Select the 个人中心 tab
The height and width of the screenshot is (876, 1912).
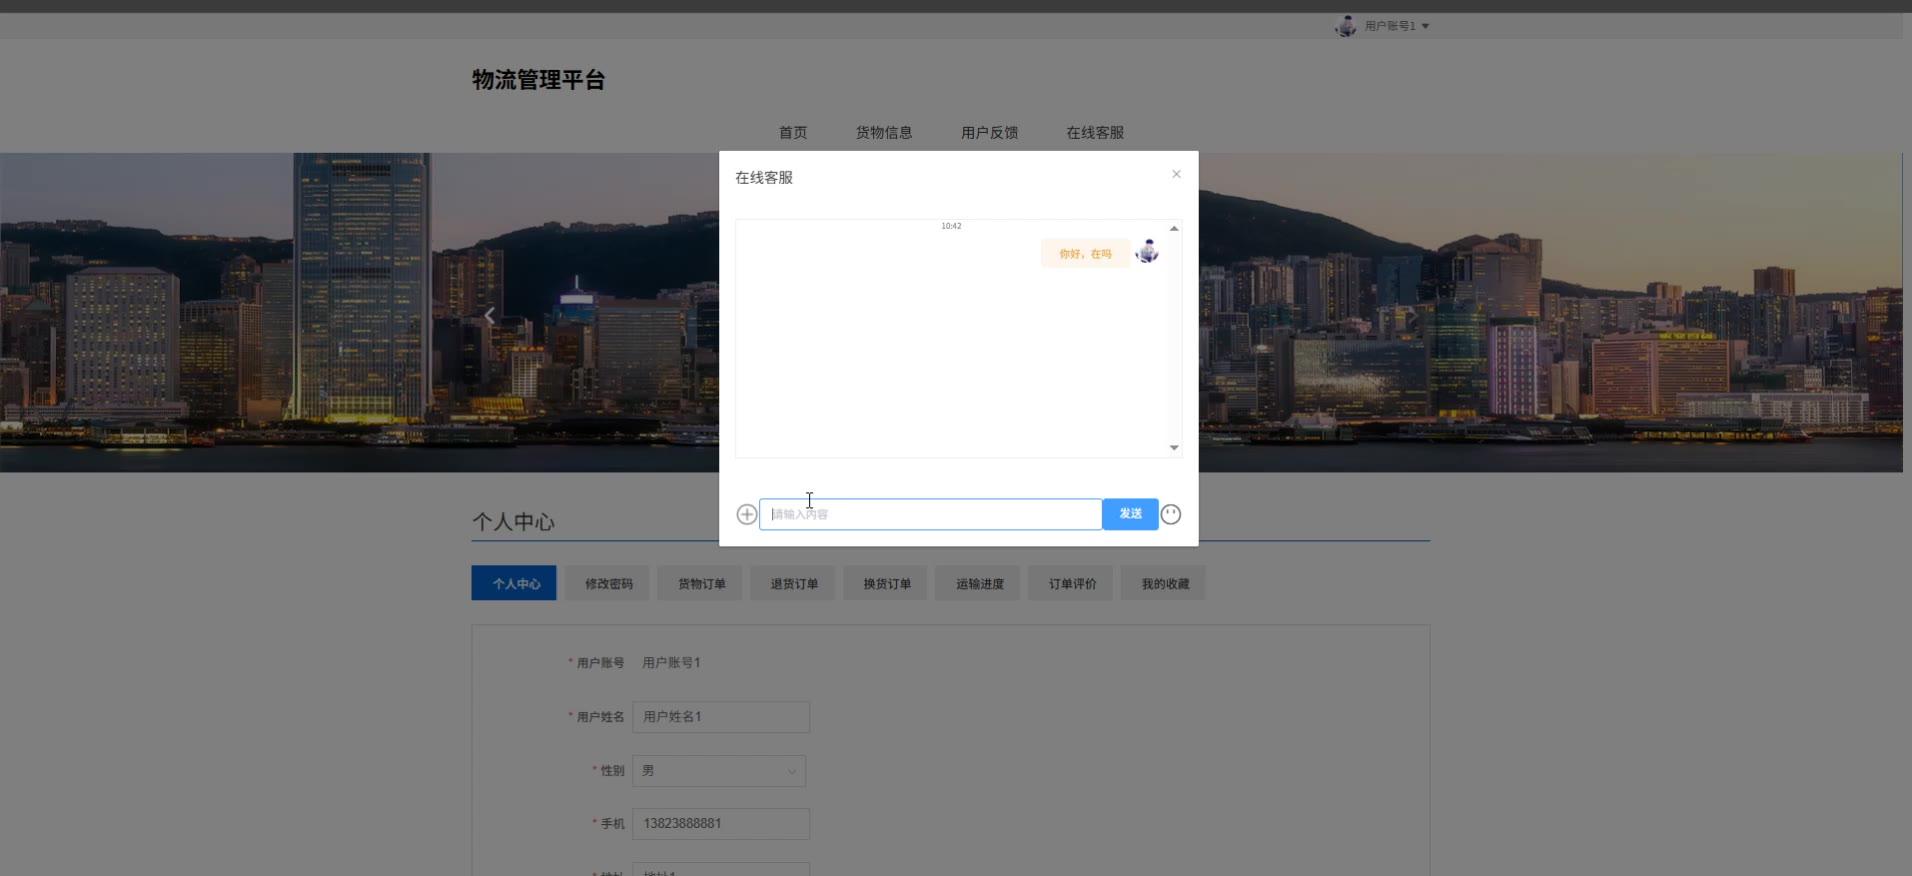click(x=514, y=584)
